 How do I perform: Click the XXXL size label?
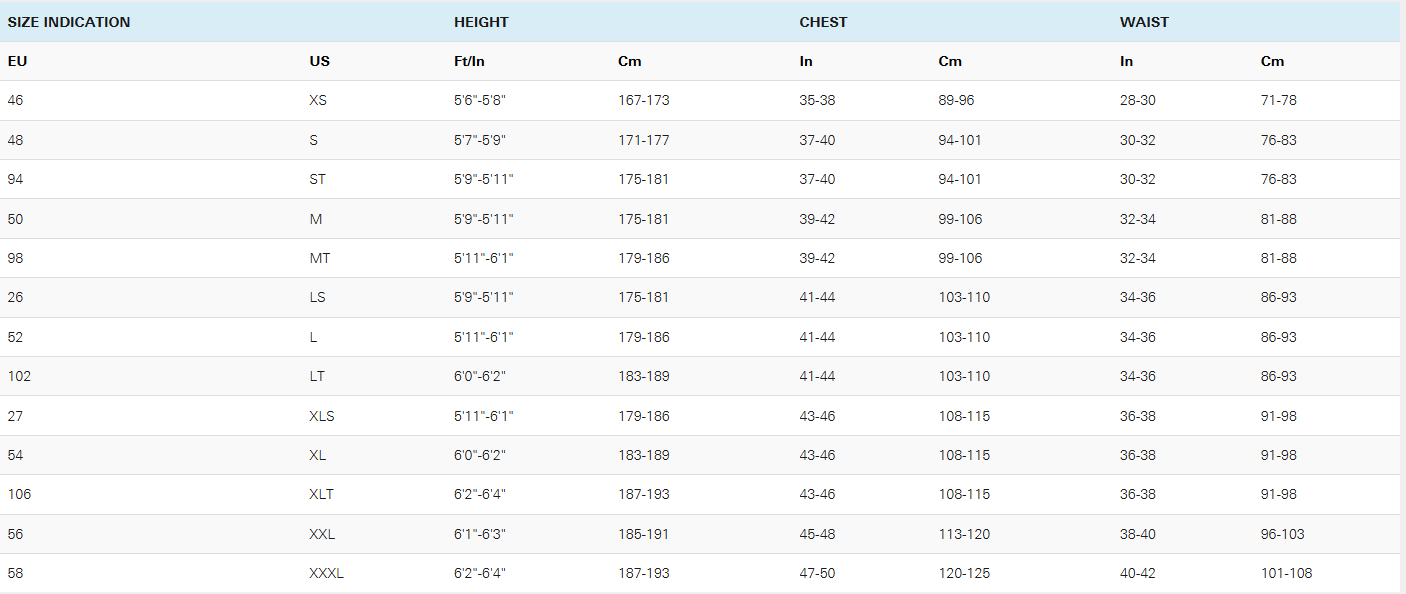pos(327,573)
